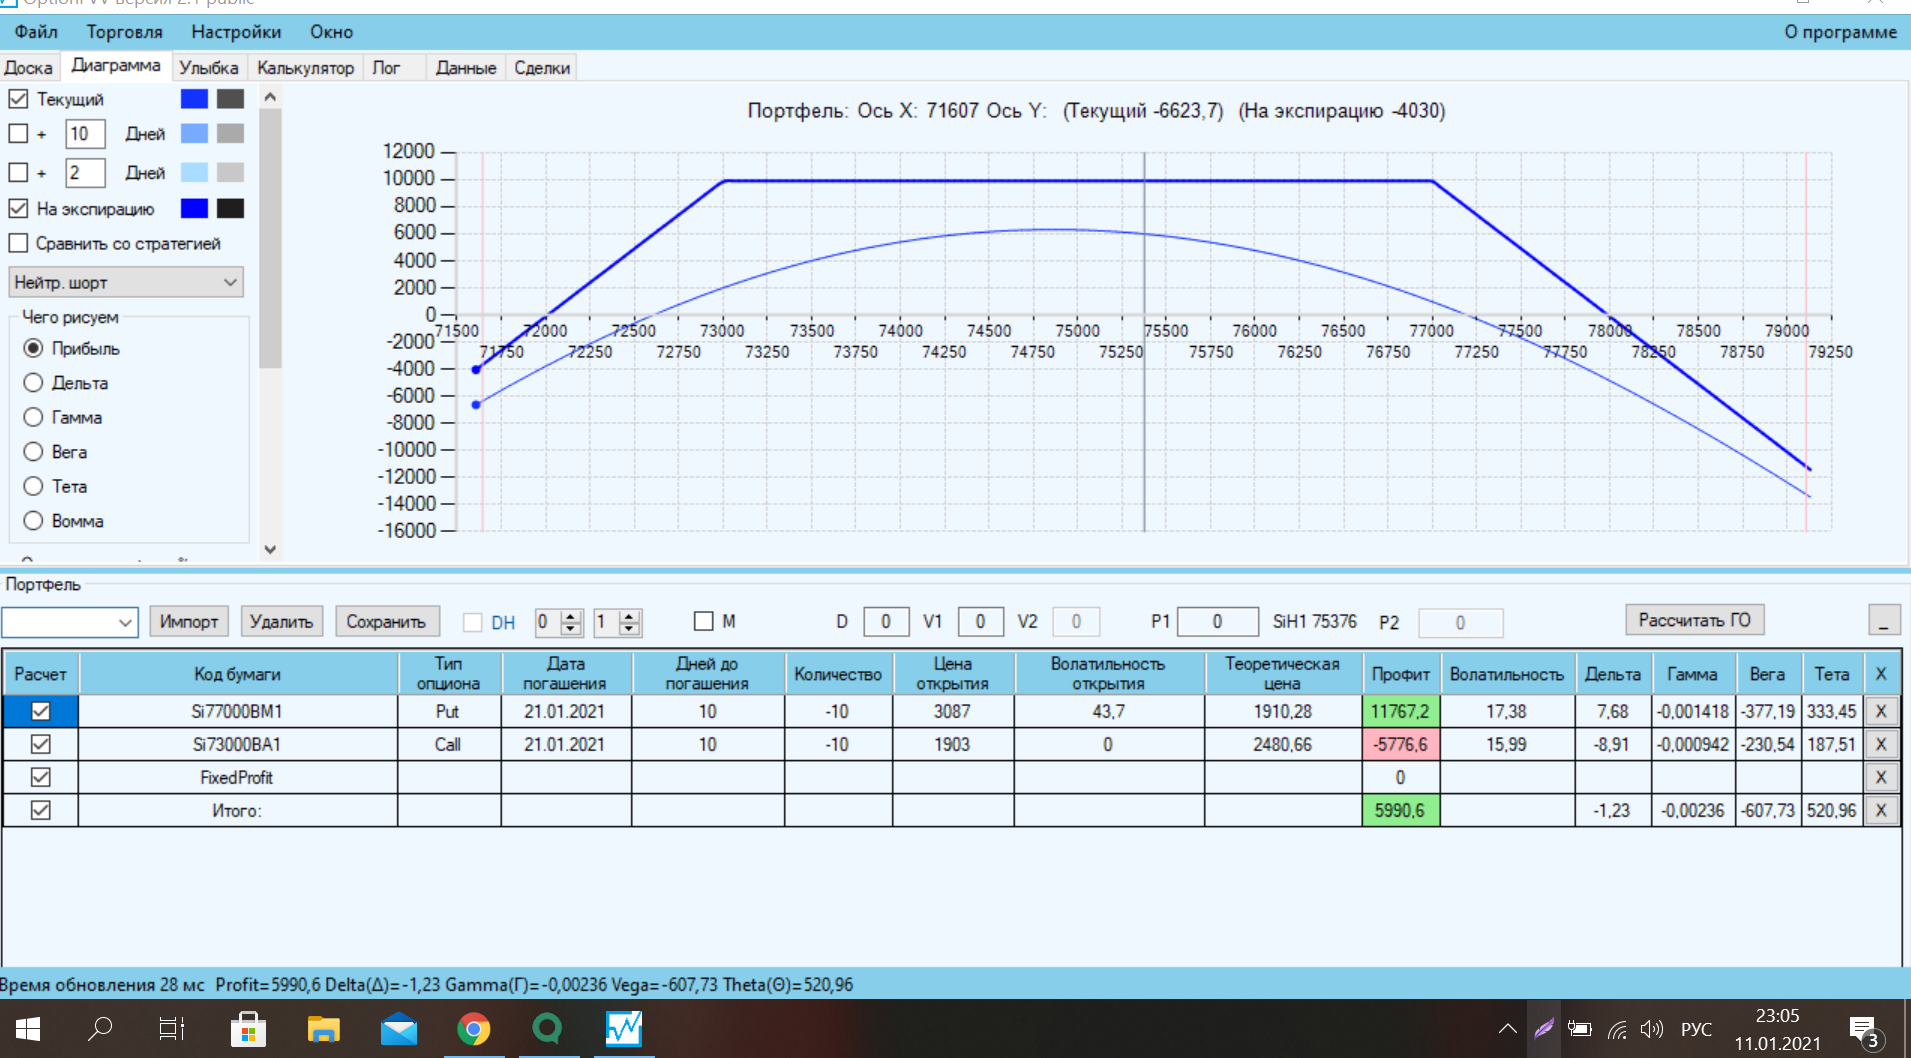1911x1058 pixels.
Task: Switch to the Данные tab
Action: pyautogui.click(x=466, y=68)
